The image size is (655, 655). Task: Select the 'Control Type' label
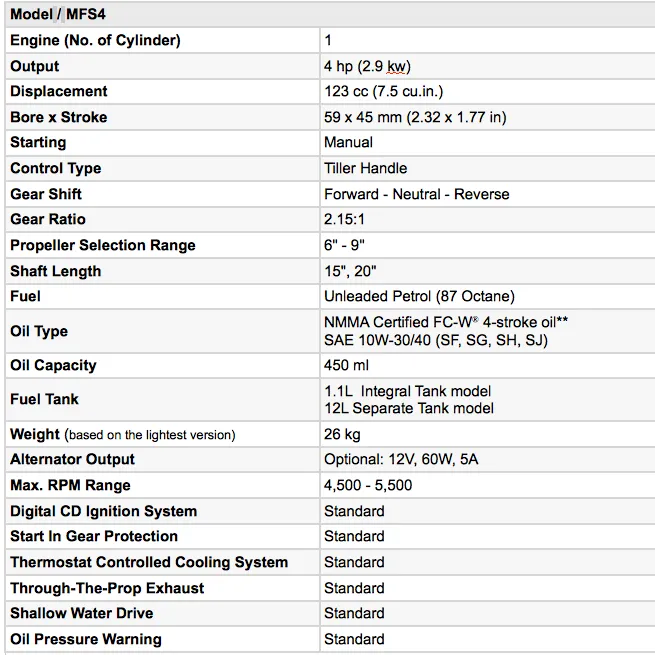click(x=56, y=168)
